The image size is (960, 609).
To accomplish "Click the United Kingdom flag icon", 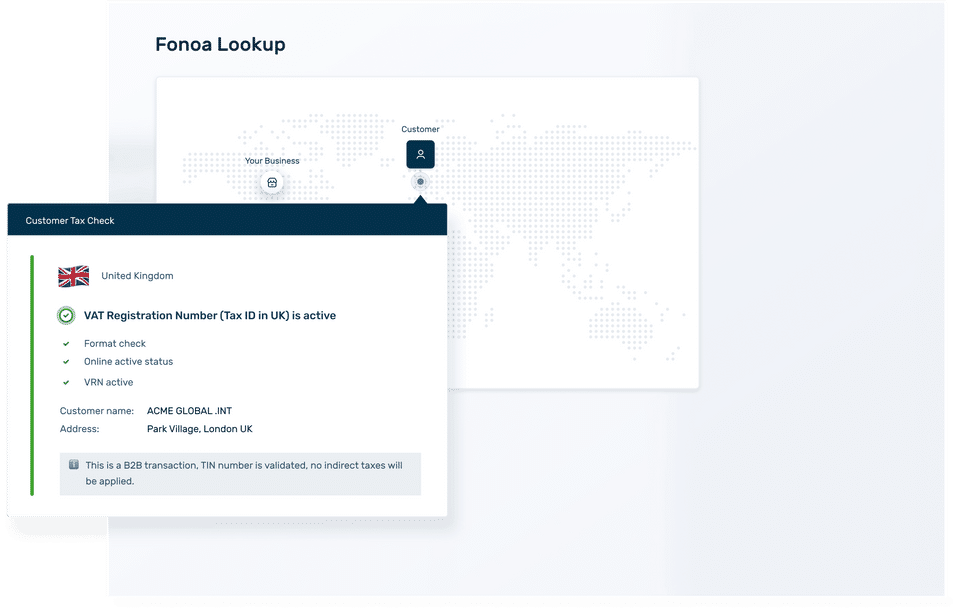I will coord(73,276).
